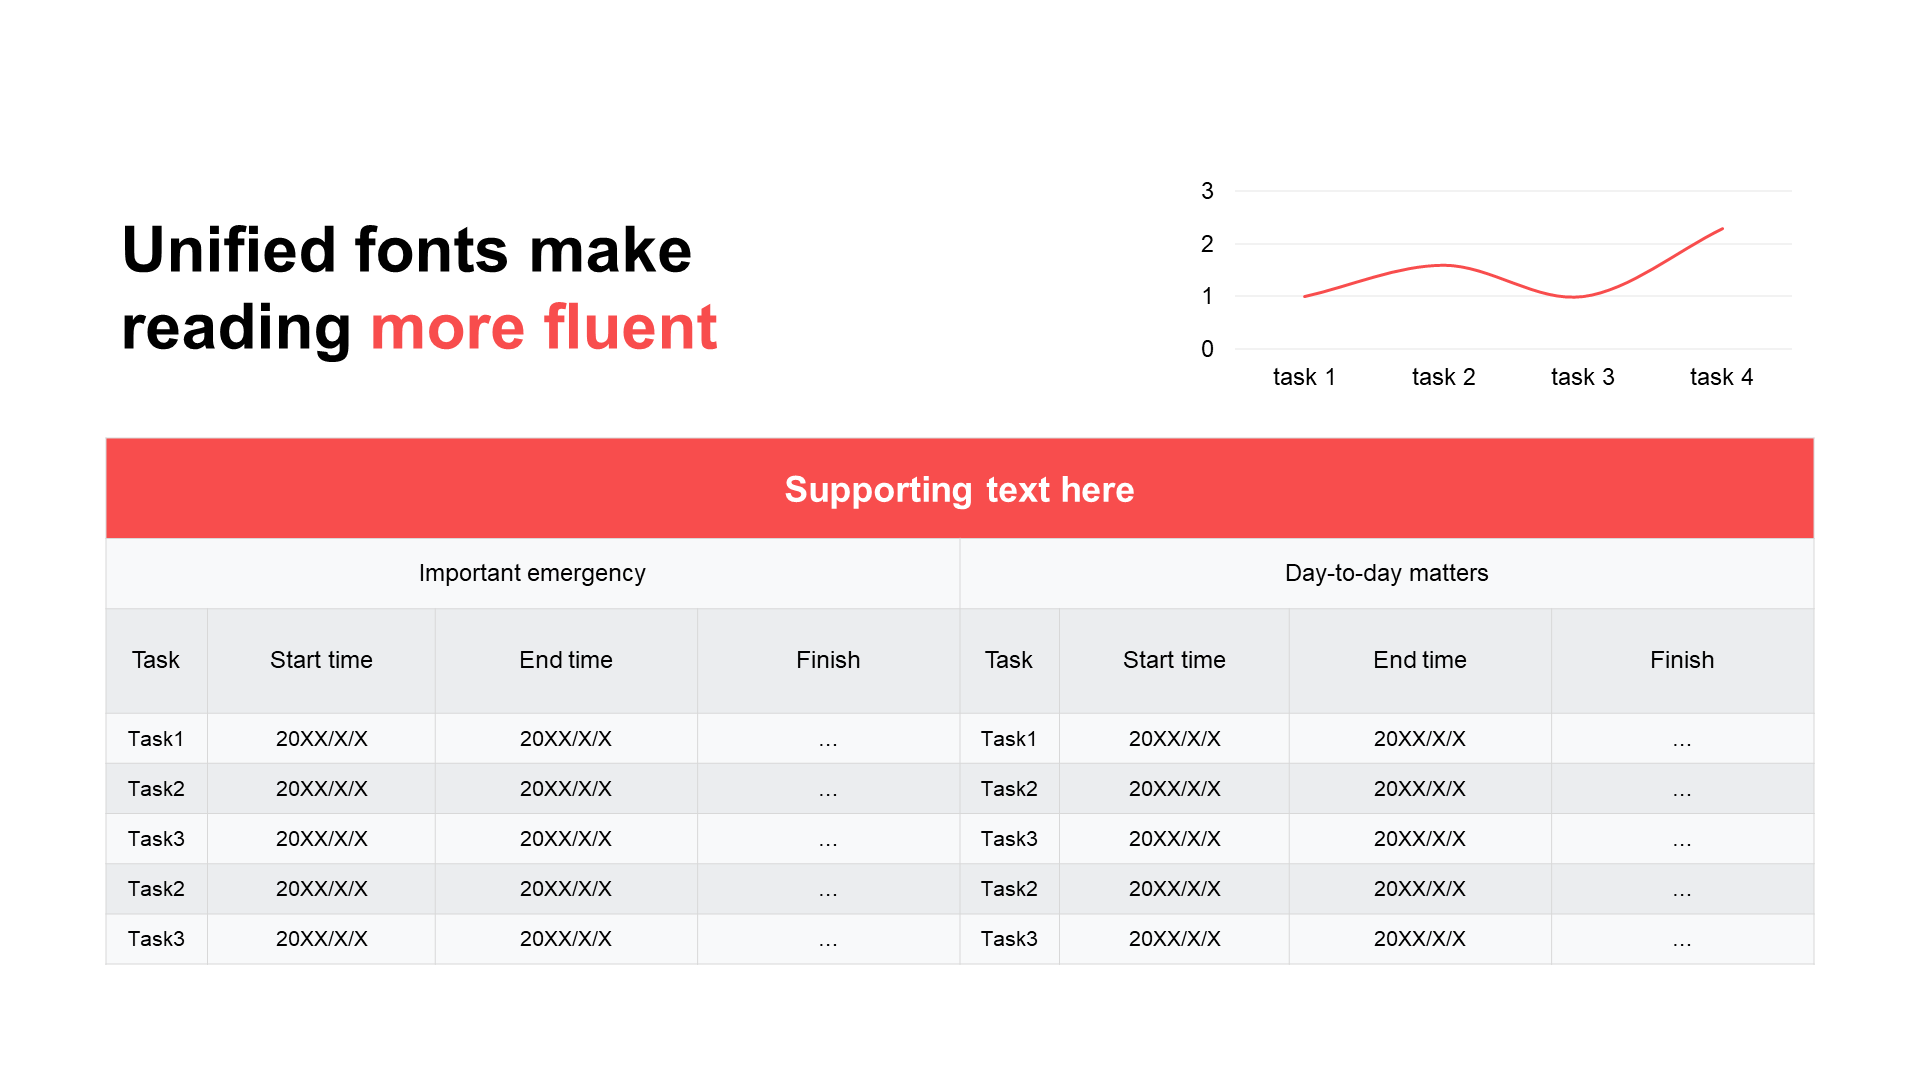Click the 'task 4' chart axis label
Screen dimensions: 1920x1080
[x=1721, y=377]
